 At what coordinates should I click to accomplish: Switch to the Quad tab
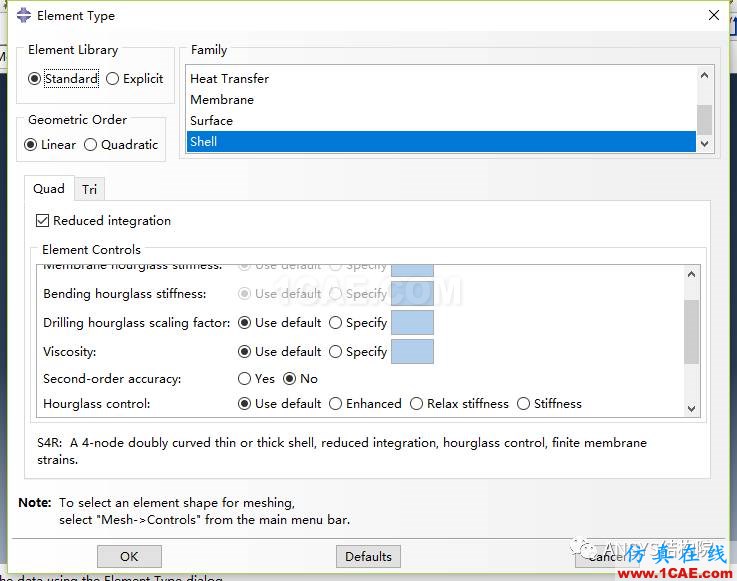49,189
